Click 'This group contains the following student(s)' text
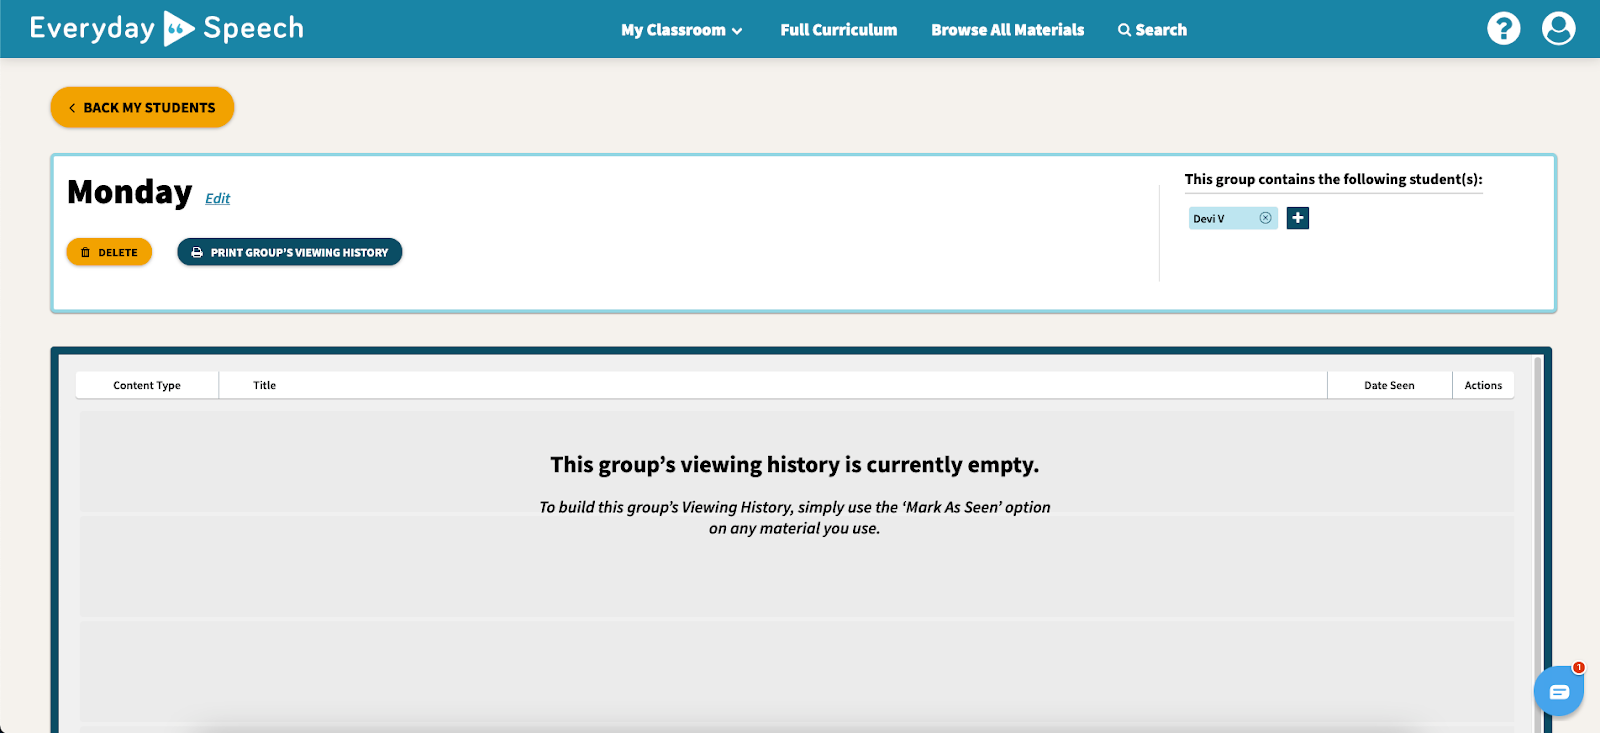Image resolution: width=1600 pixels, height=733 pixels. click(x=1333, y=179)
